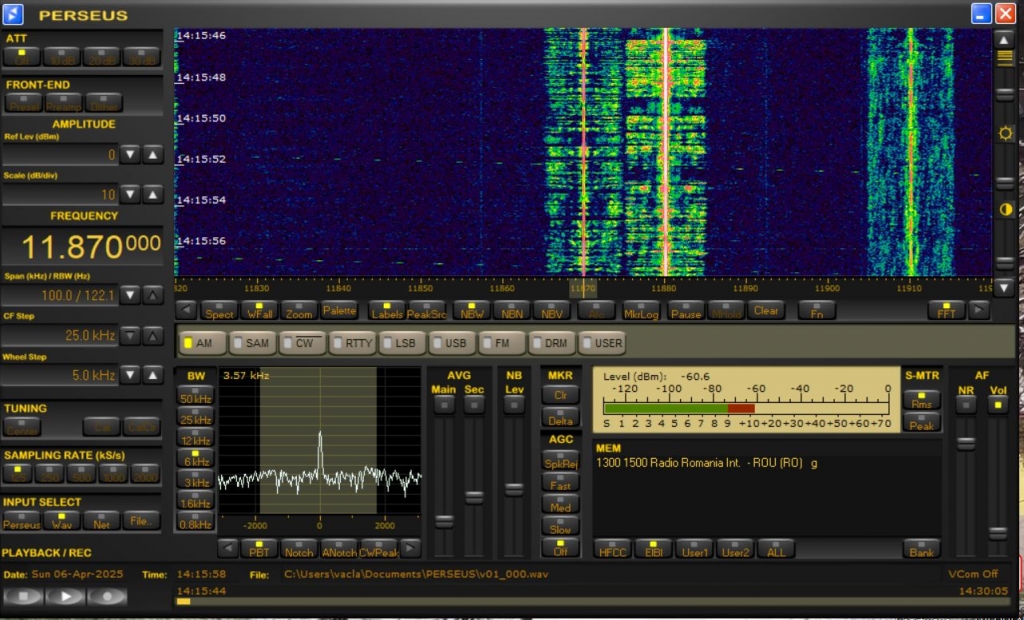The width and height of the screenshot is (1024, 620).
Task: Toggle Dither in Front-End
Action: click(x=104, y=103)
